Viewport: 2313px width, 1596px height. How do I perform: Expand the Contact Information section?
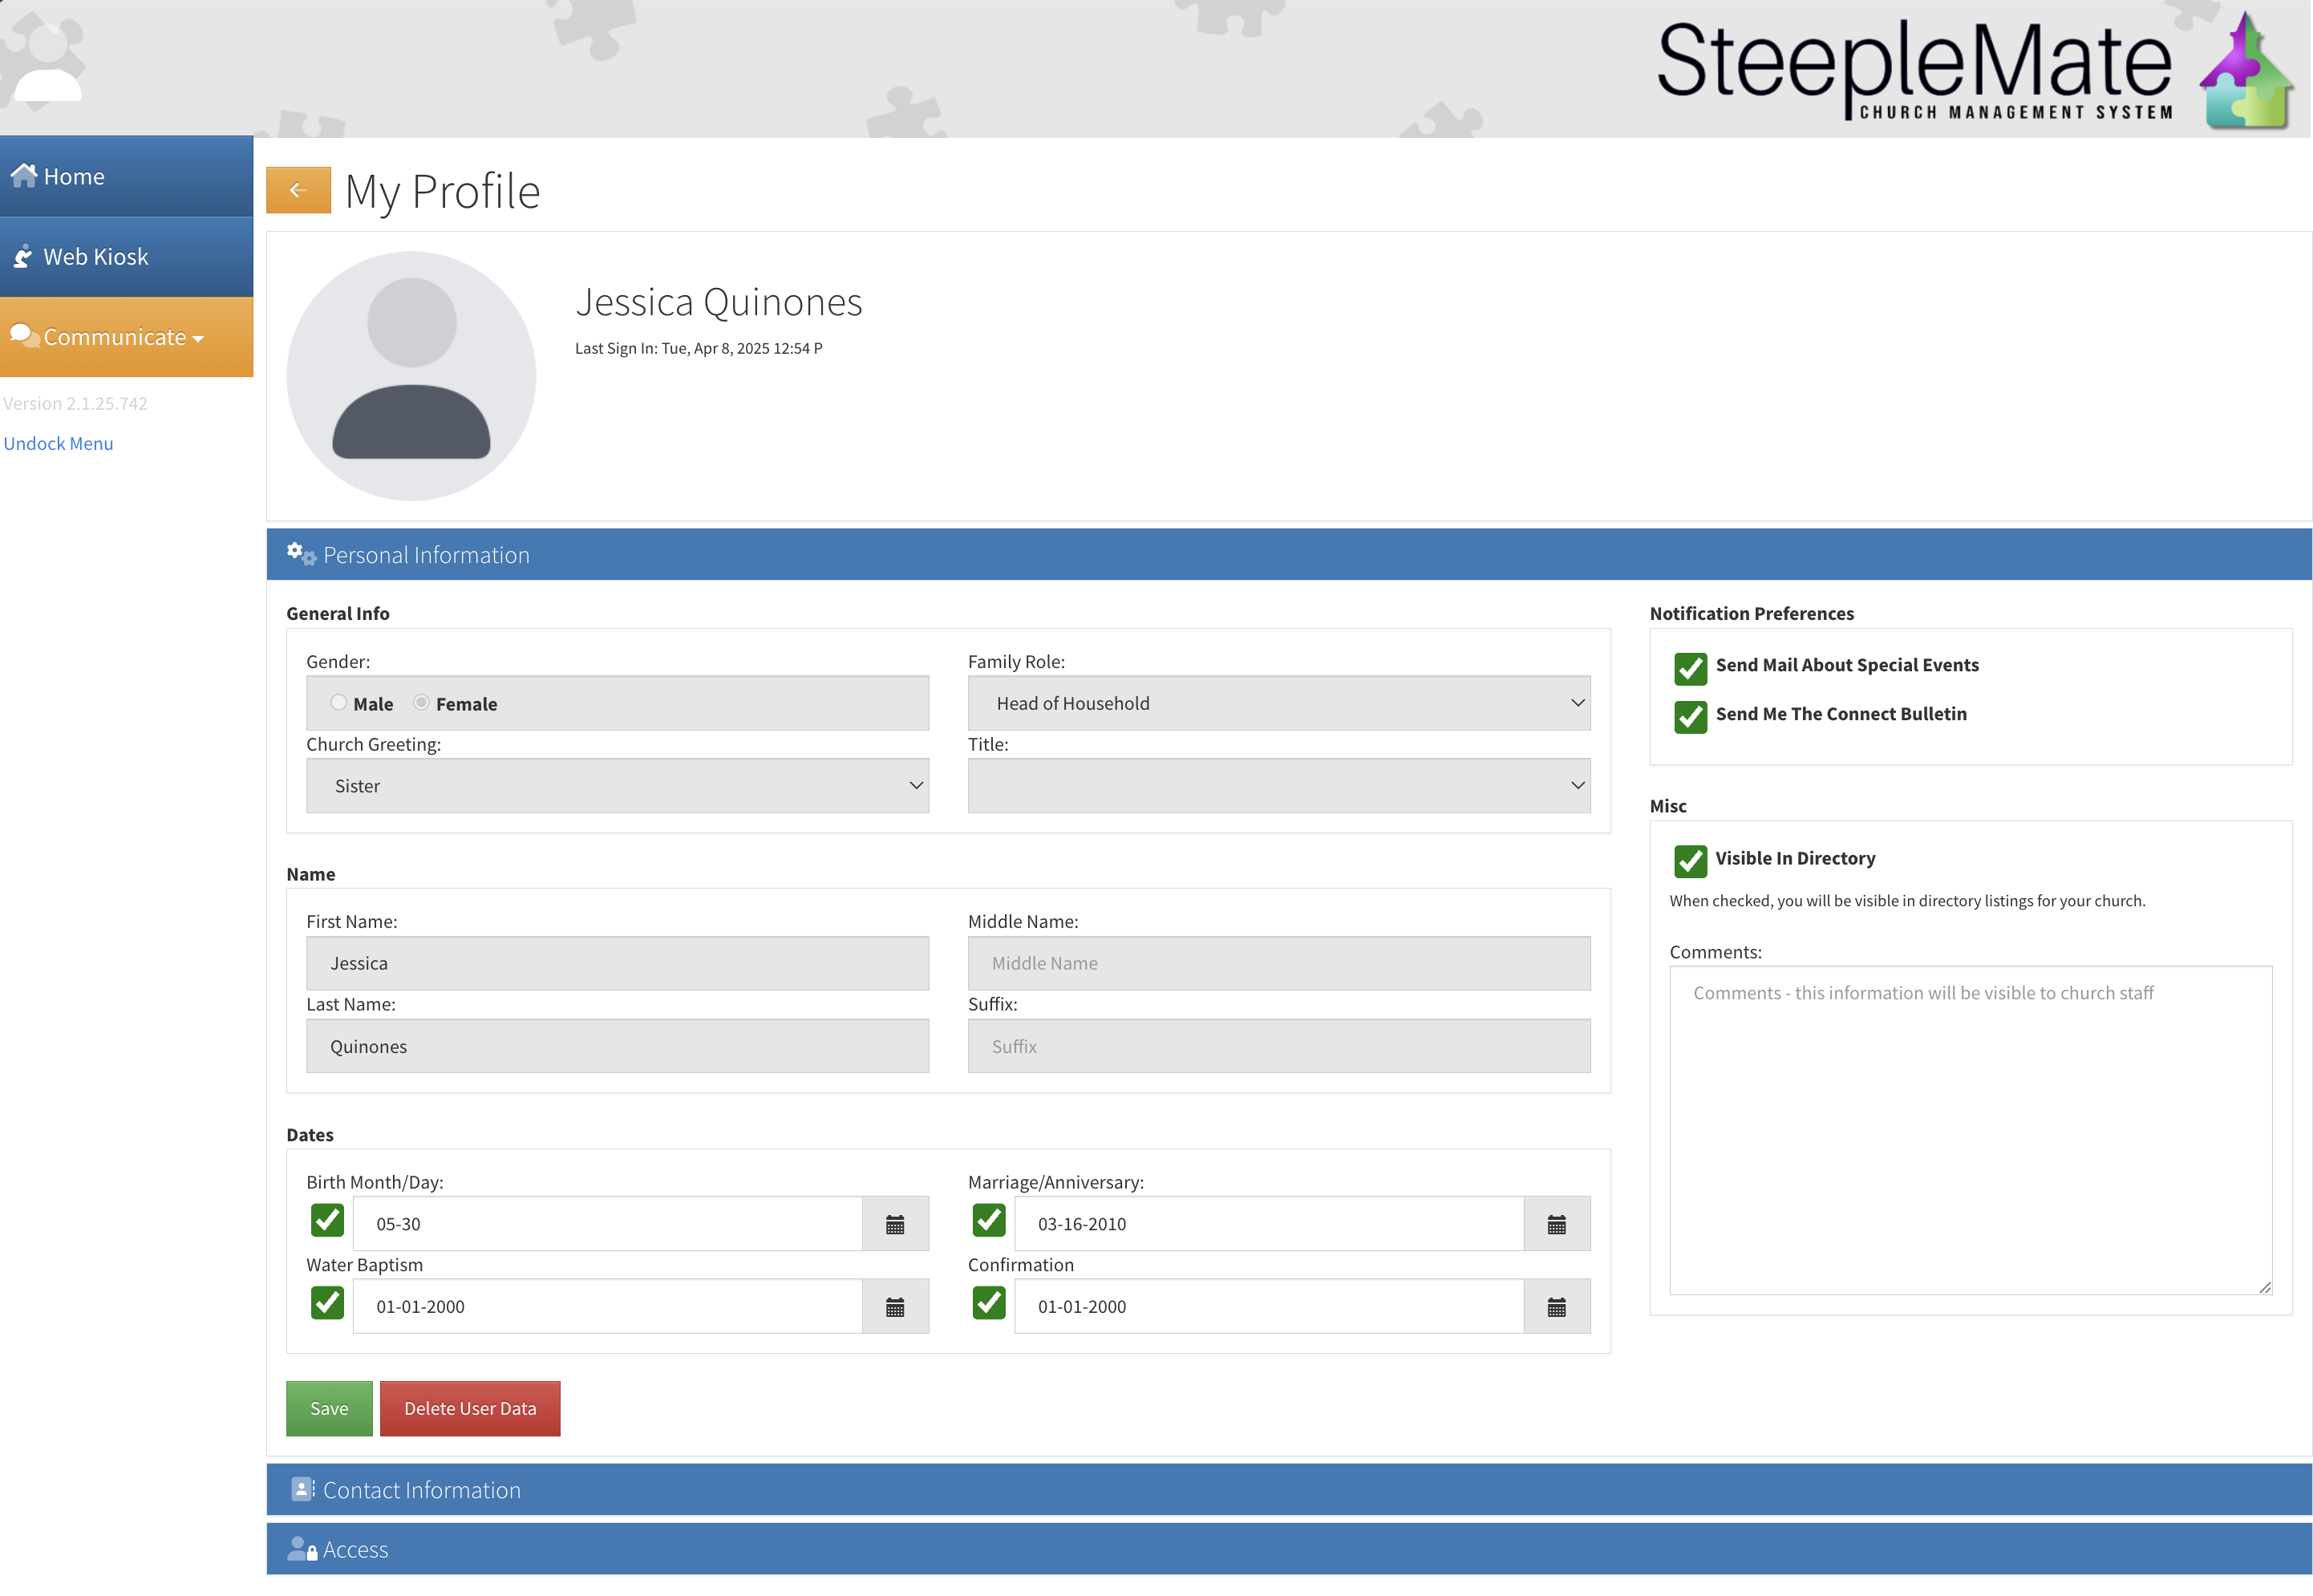1289,1489
